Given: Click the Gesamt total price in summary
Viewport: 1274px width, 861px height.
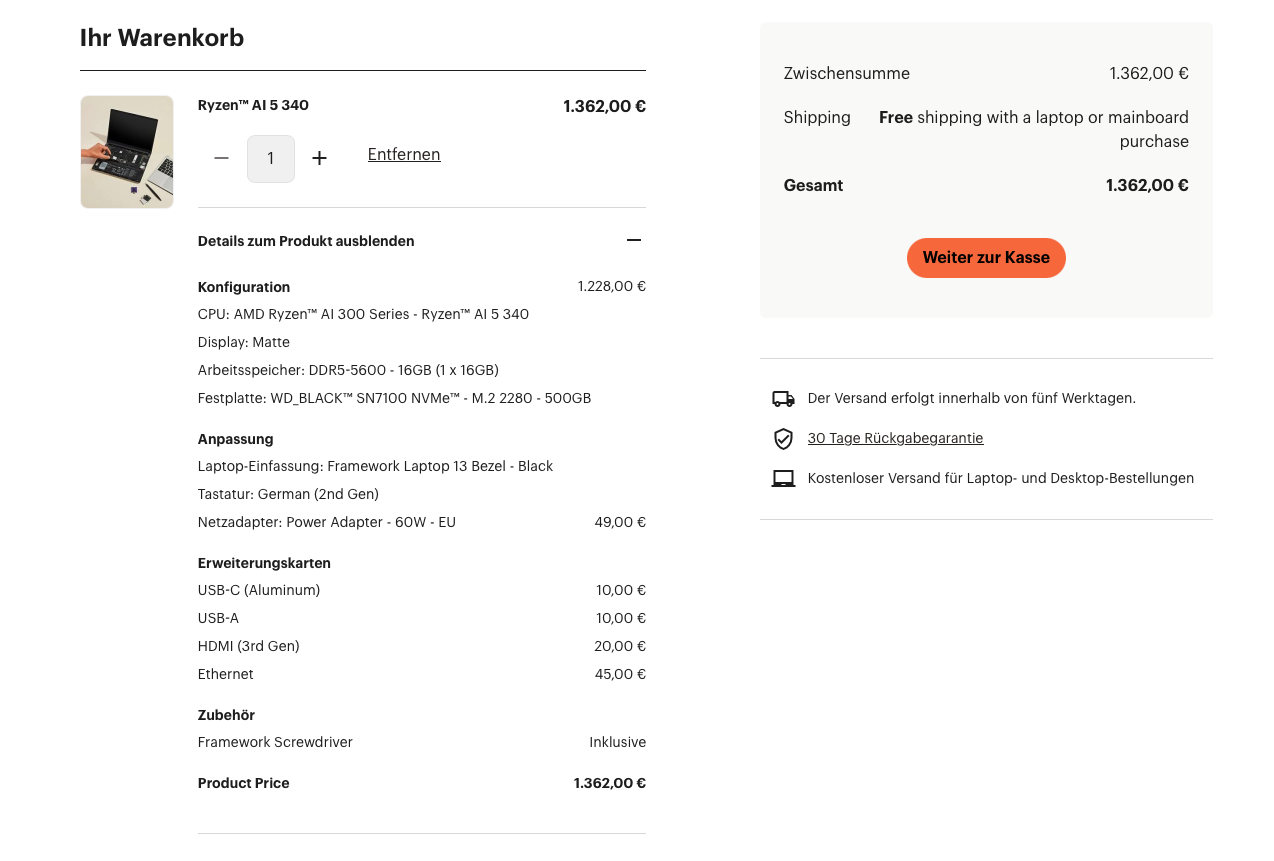Looking at the screenshot, I should pyautogui.click(x=1147, y=185).
